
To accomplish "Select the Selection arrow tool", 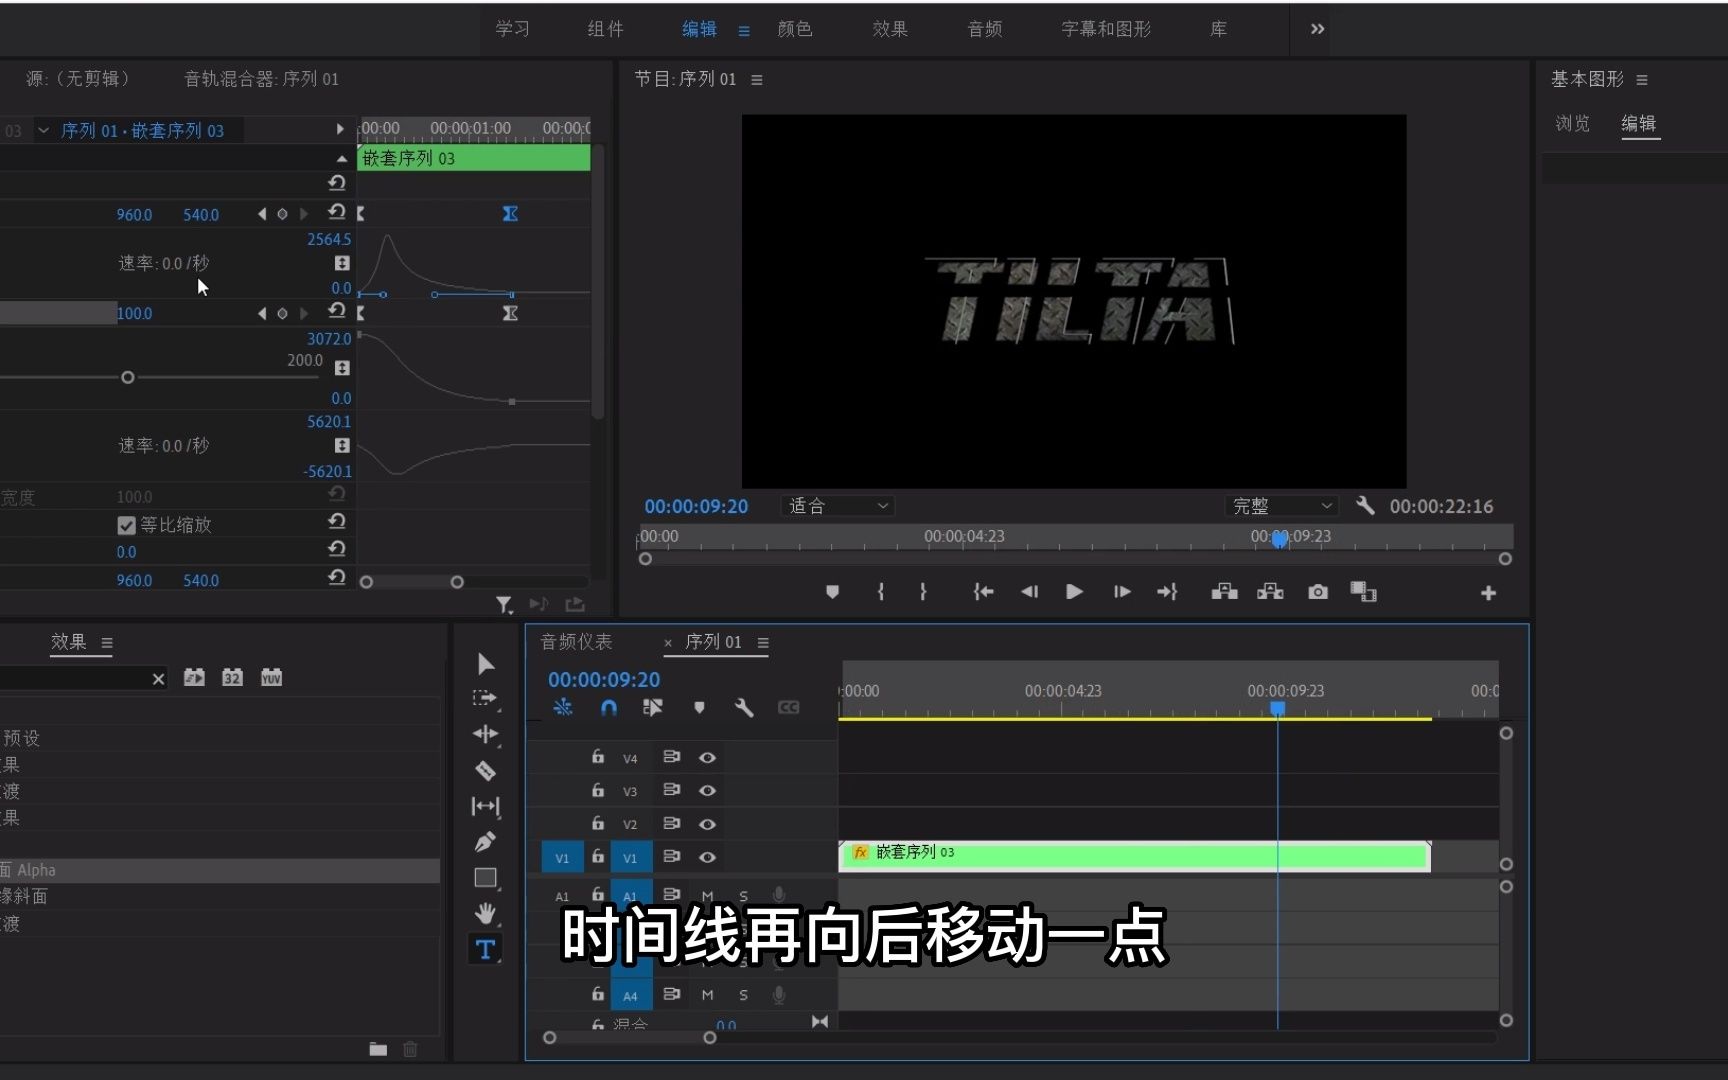I will pyautogui.click(x=486, y=664).
